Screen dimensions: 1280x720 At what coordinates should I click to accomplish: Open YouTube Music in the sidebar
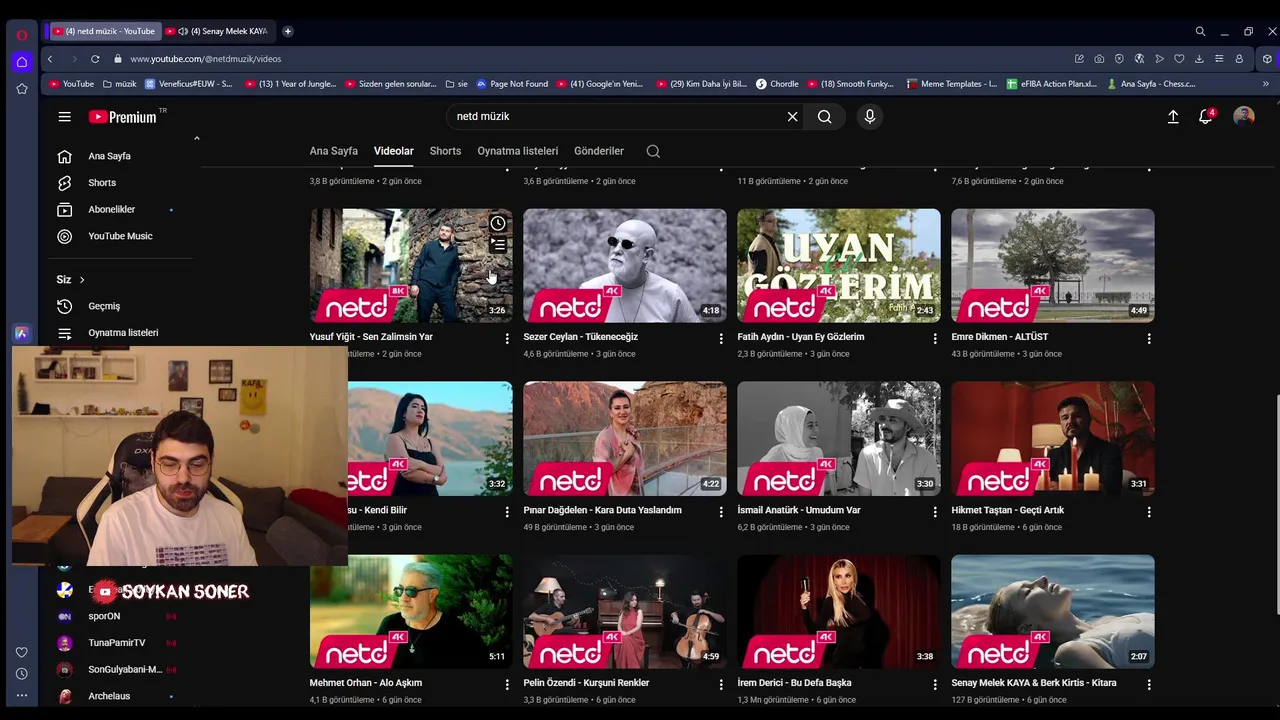[120, 236]
